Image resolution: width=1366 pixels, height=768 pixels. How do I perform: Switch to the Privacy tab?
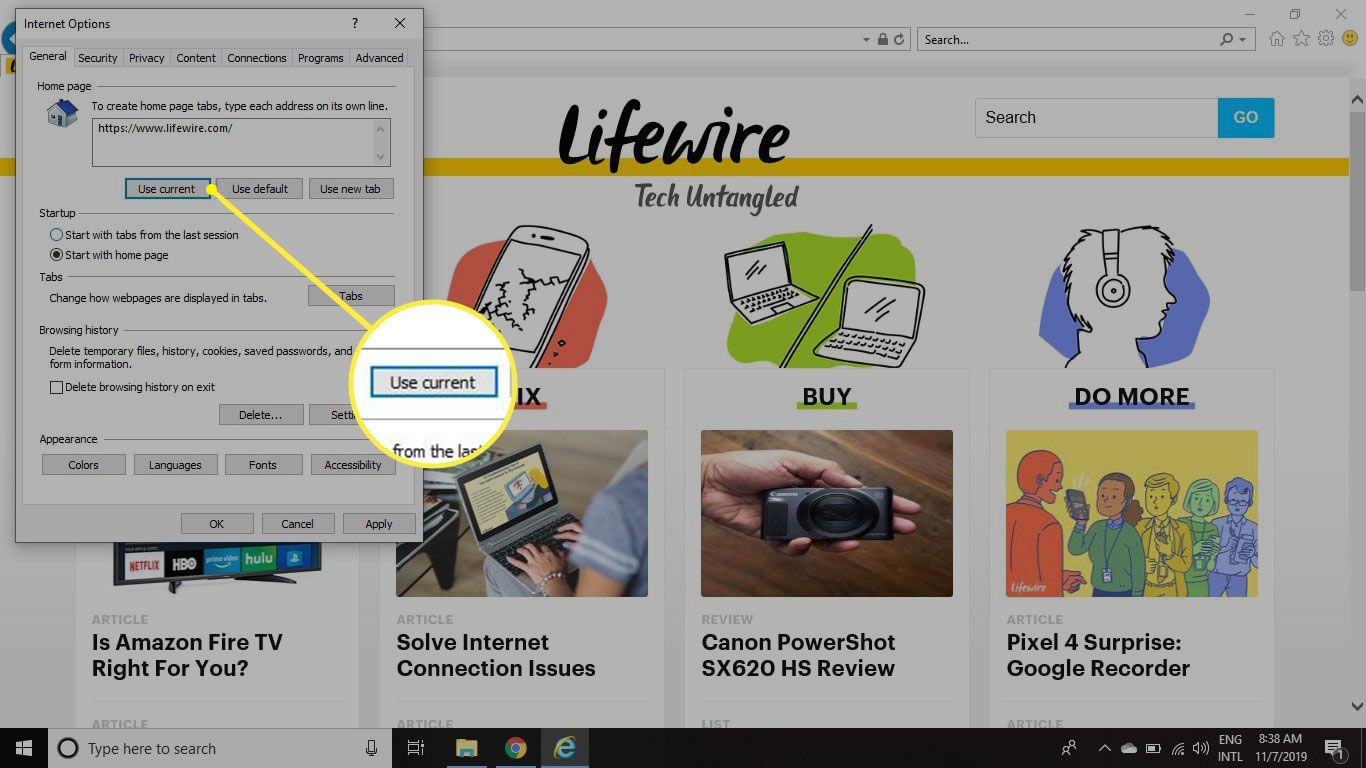click(147, 58)
